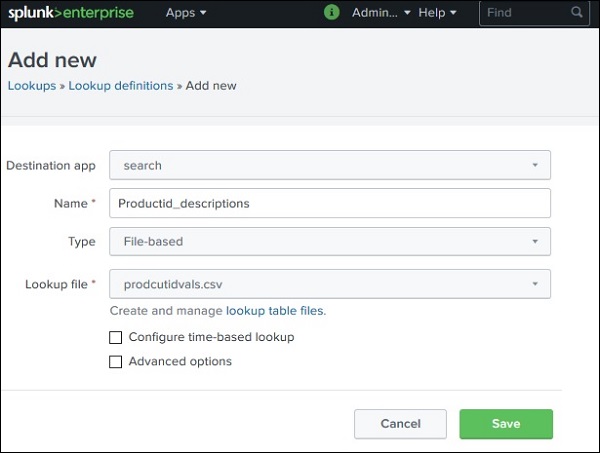The width and height of the screenshot is (600, 453).
Task: Open the Administrator menu
Action: tap(380, 13)
